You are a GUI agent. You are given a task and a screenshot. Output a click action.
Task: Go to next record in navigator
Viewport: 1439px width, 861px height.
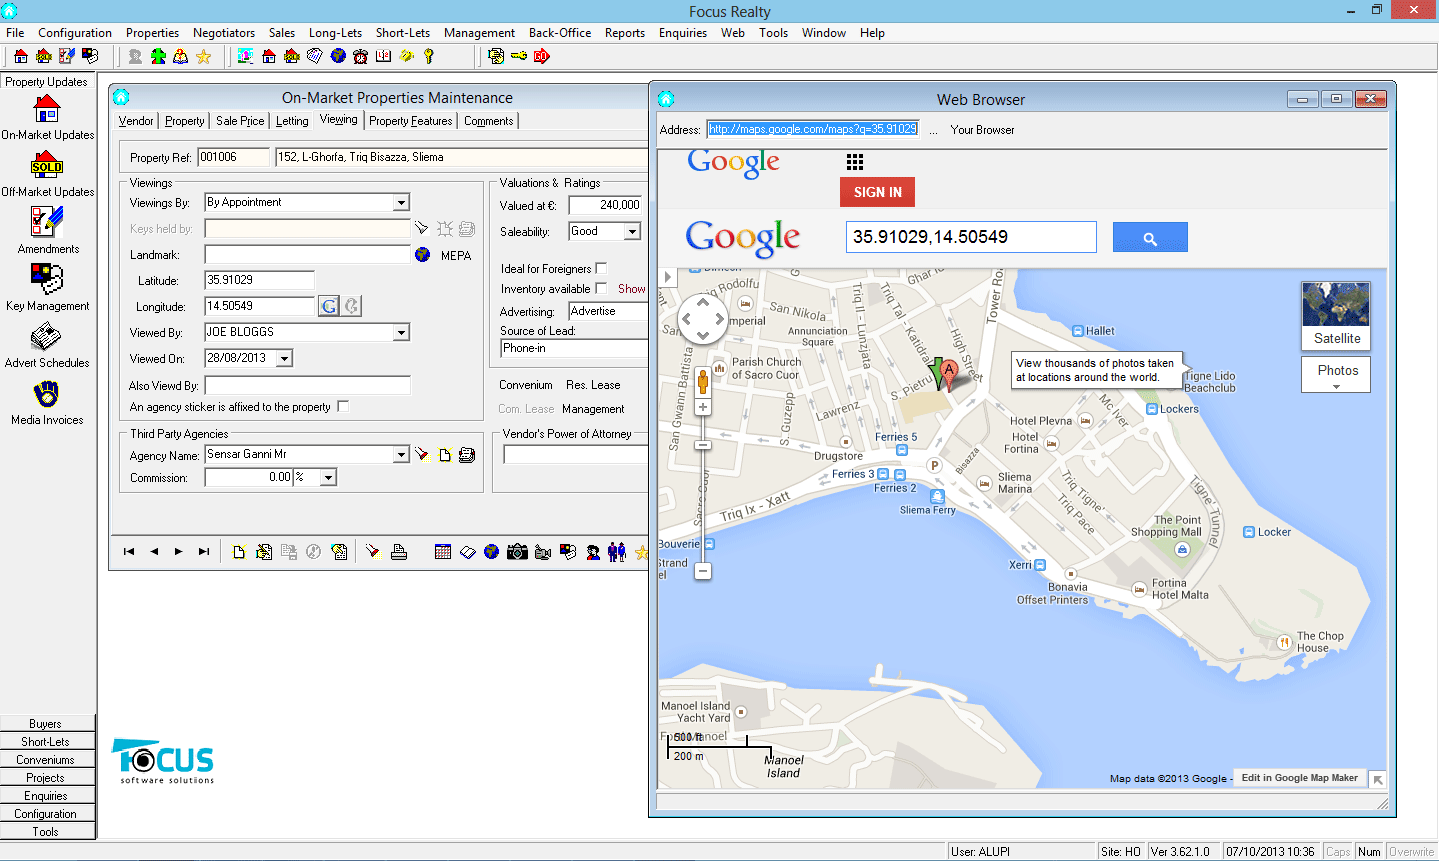coord(179,551)
